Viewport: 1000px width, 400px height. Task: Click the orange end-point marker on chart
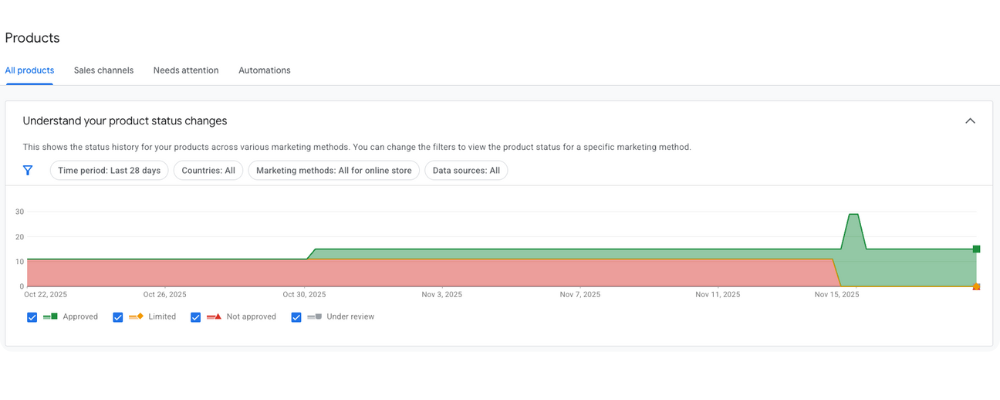(976, 287)
